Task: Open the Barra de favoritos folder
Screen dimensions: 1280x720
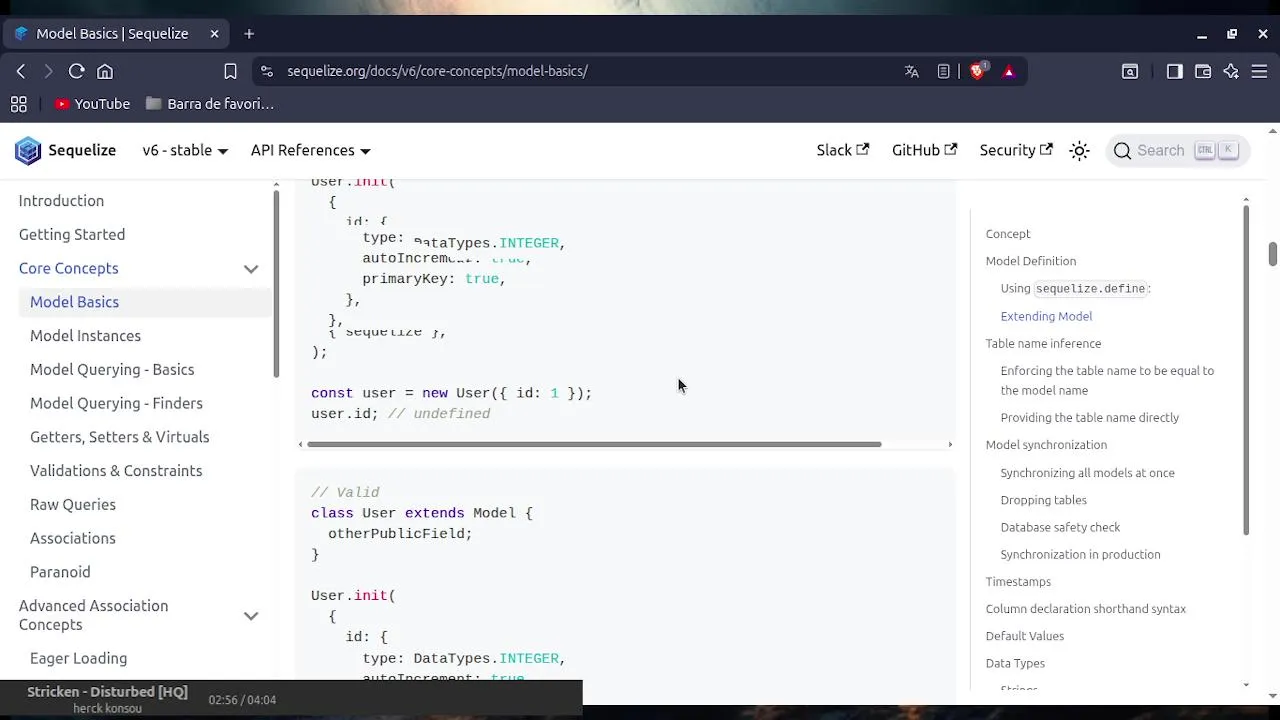Action: click(x=210, y=104)
